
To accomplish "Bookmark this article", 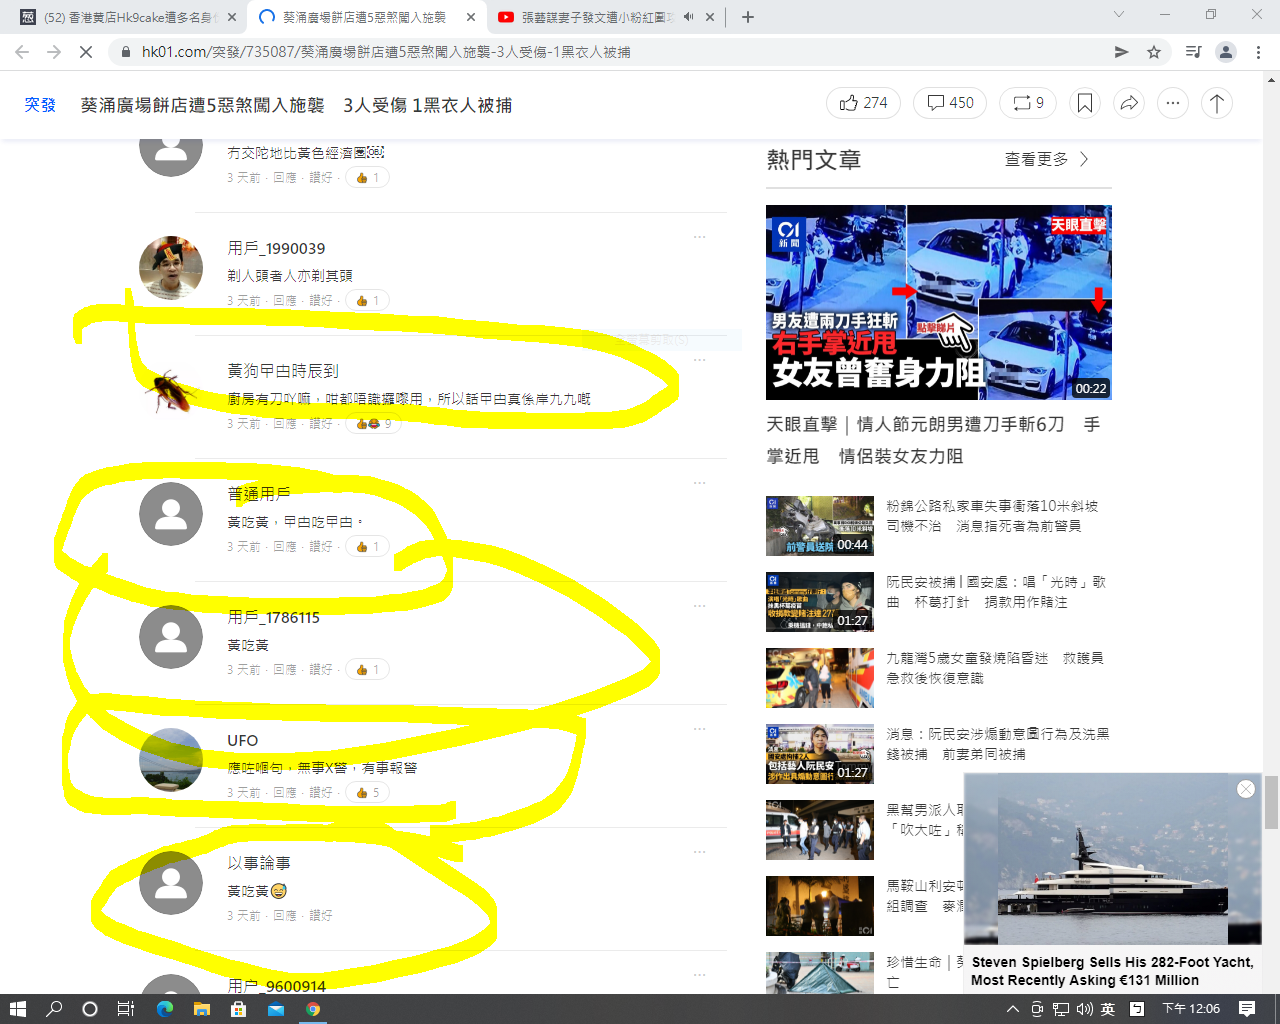I will tap(1085, 103).
